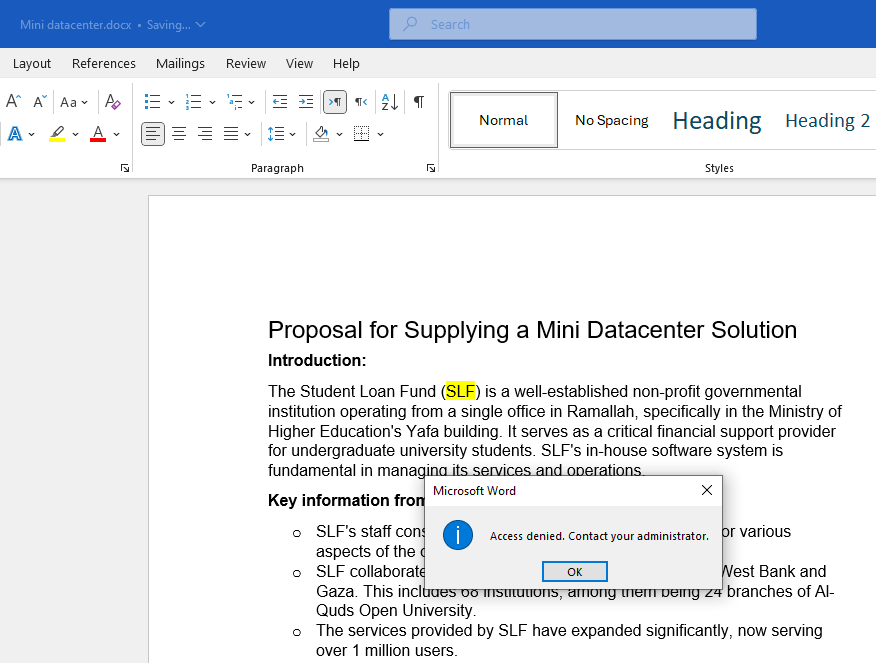
Task: Open Change Case (Aa) menu
Action: [x=74, y=102]
